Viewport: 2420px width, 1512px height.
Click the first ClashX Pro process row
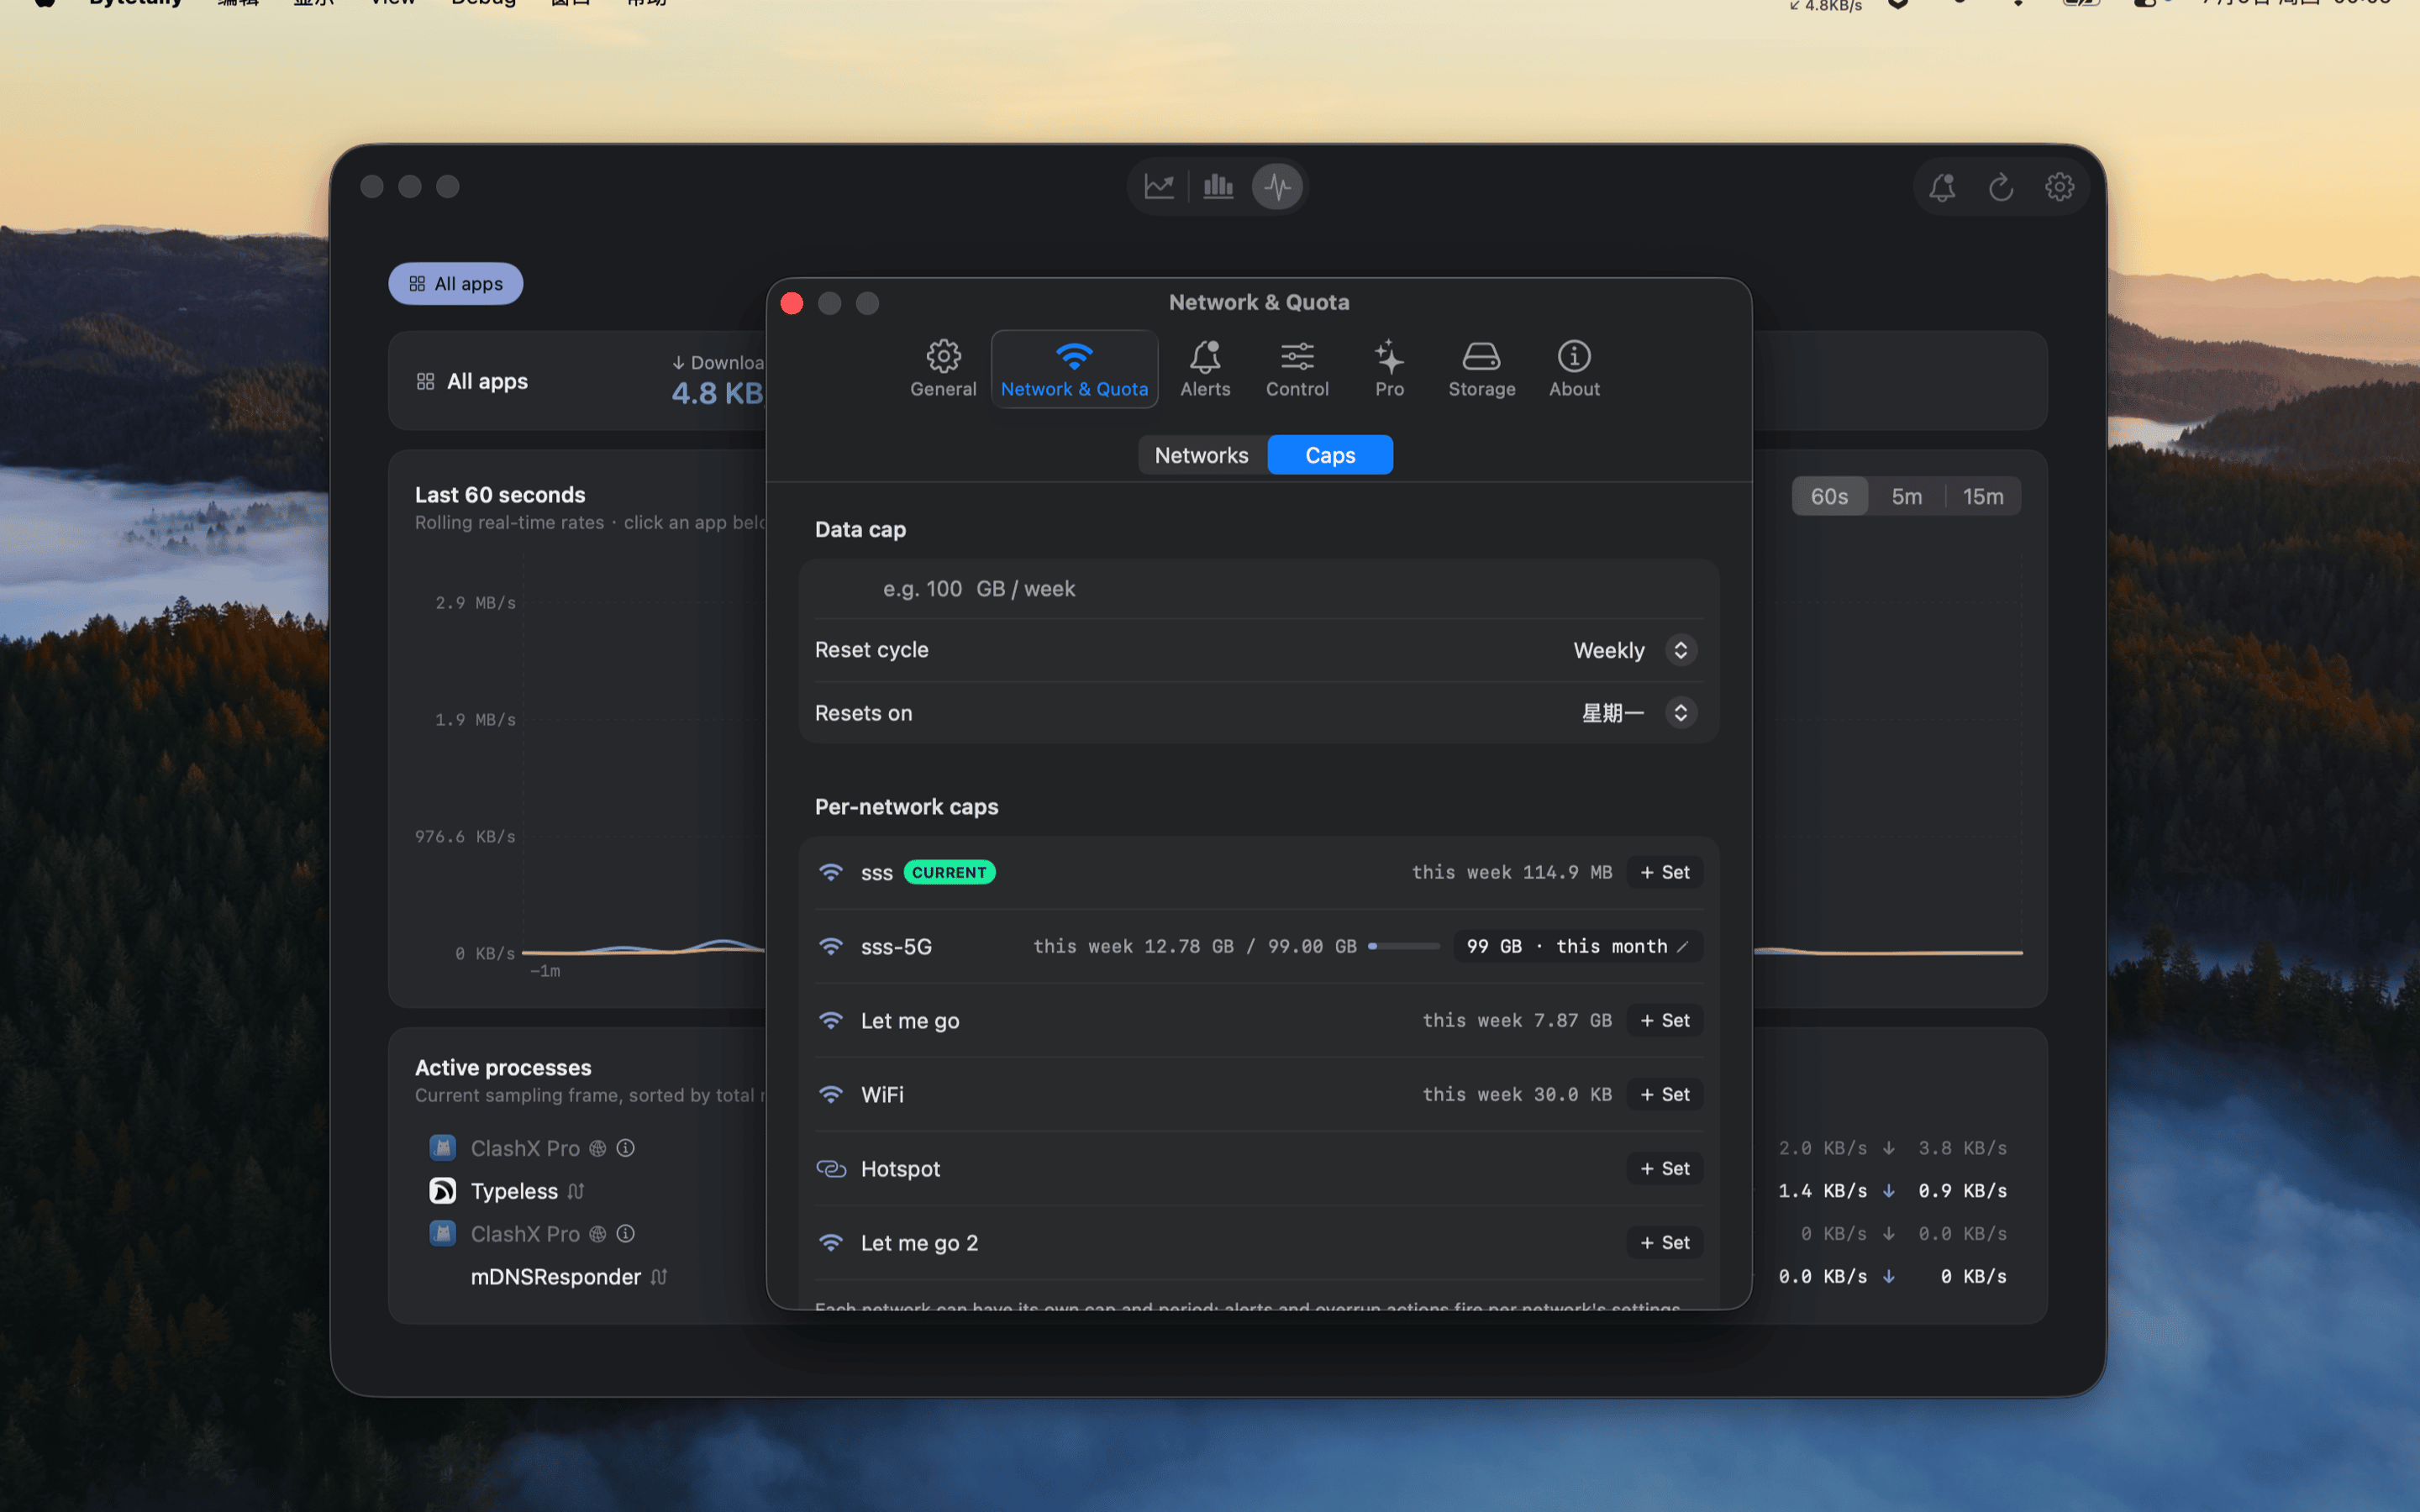pos(1218,1148)
